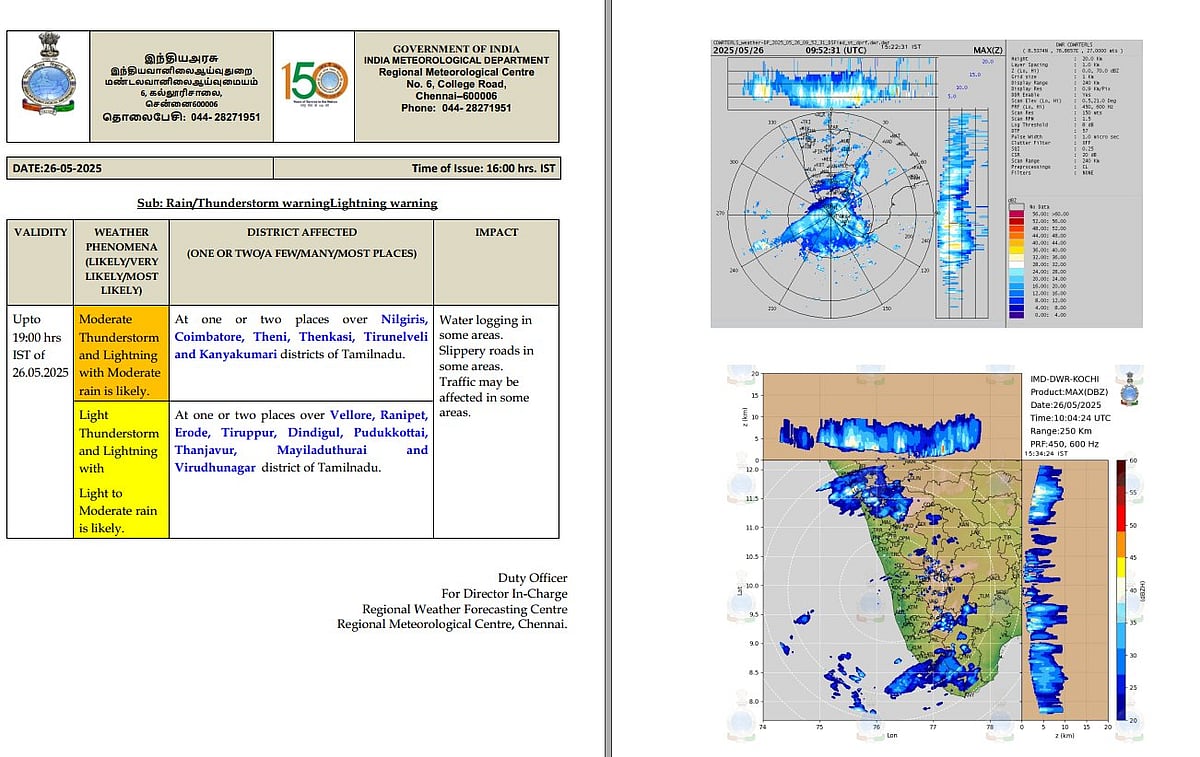Click the orange Moderate Thunderstorm warning cell
The height and width of the screenshot is (757, 1200).
[x=119, y=355]
